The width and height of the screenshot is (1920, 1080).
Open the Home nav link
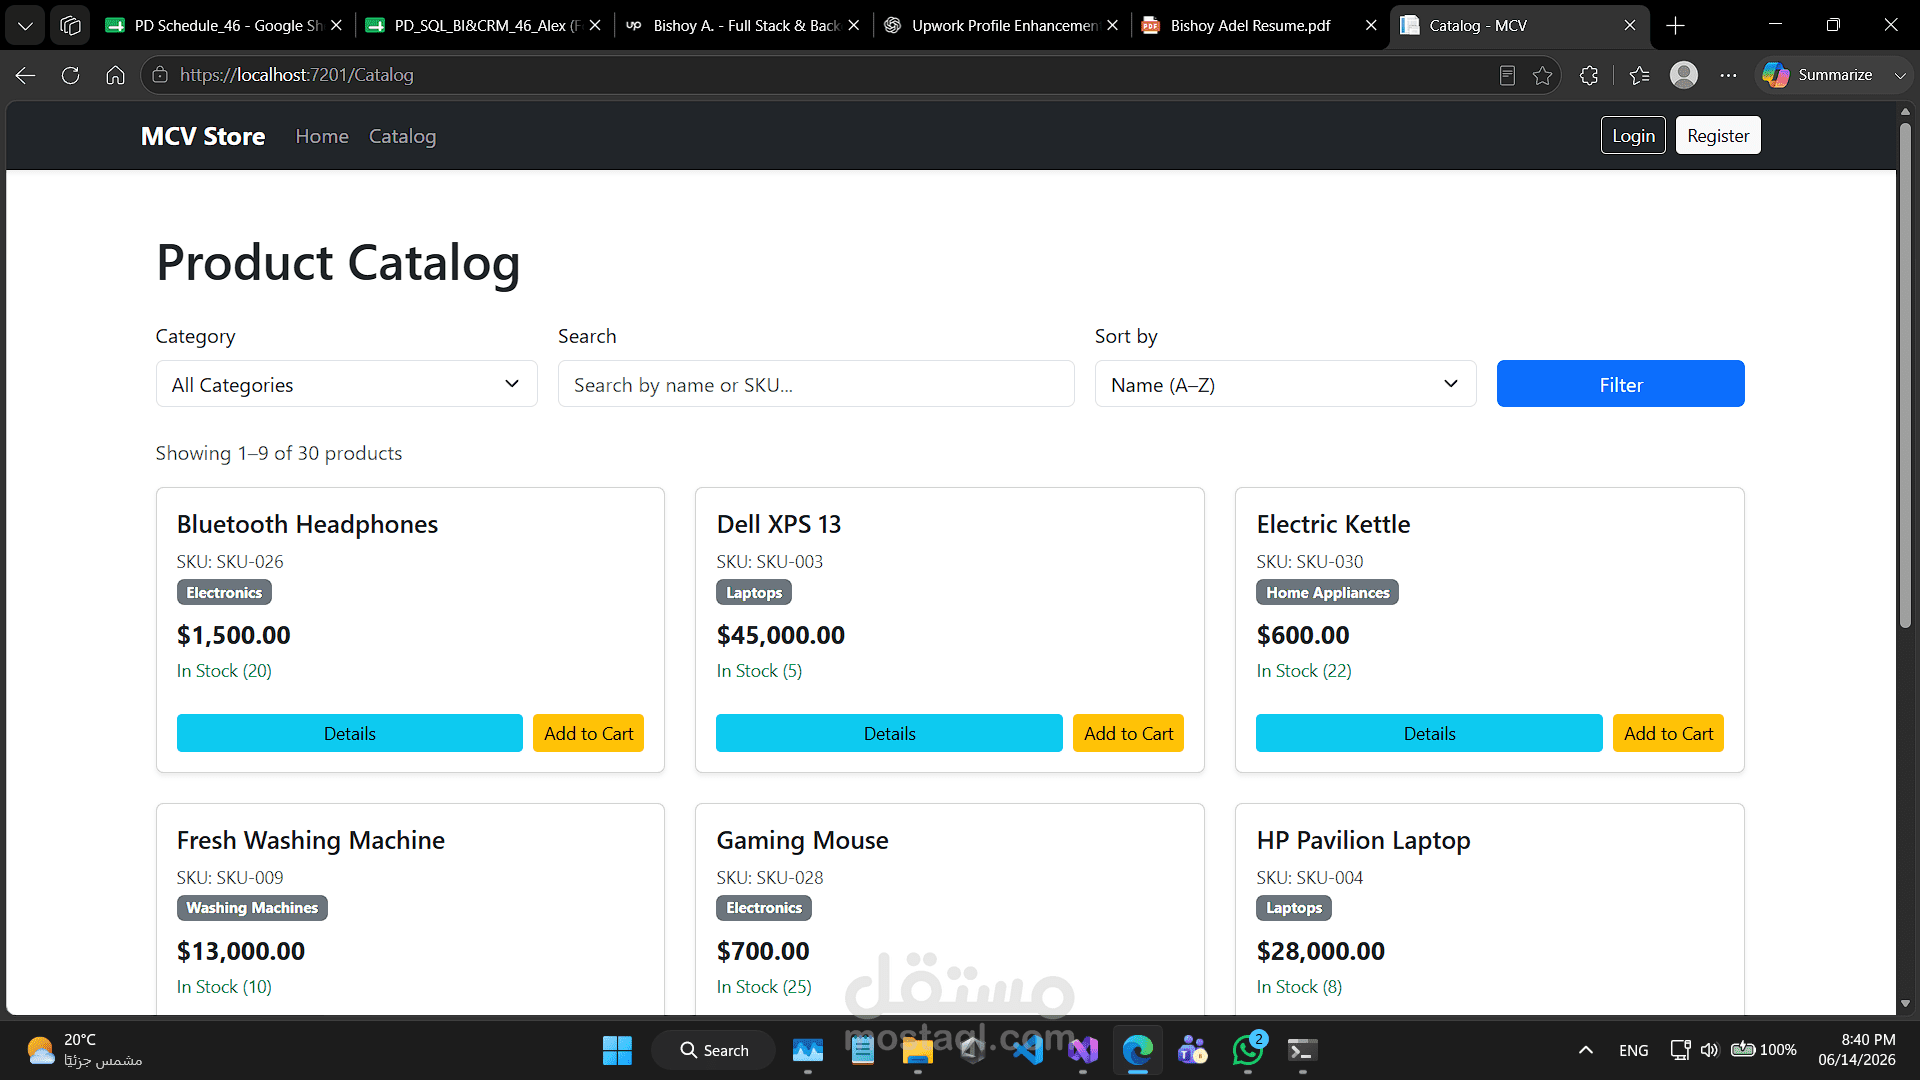point(322,136)
